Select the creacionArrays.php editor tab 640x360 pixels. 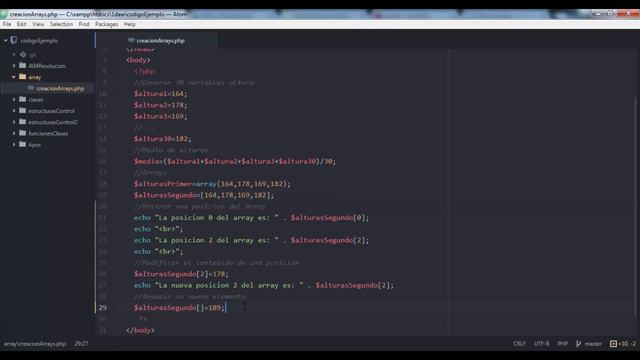(x=156, y=40)
